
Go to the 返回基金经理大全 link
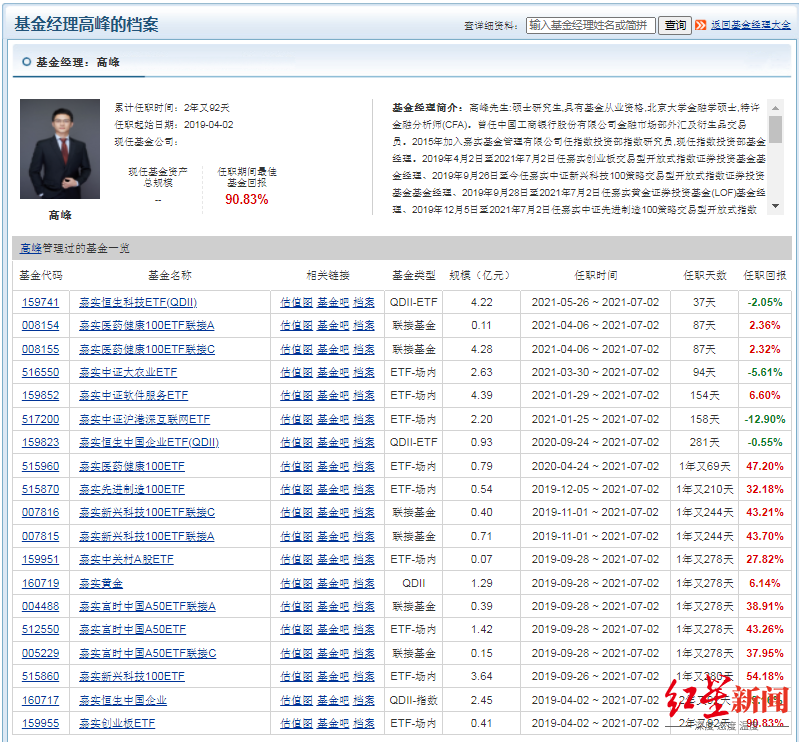point(750,25)
